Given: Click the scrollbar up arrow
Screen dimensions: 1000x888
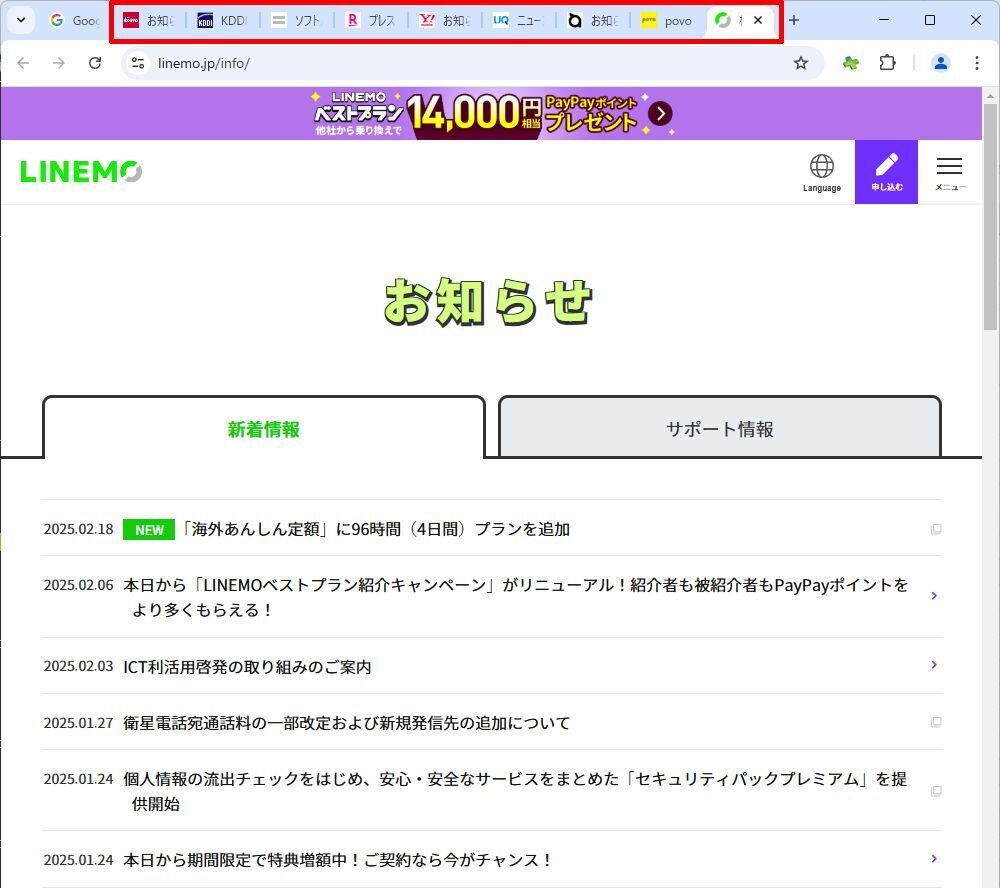Looking at the screenshot, I should pos(990,96).
